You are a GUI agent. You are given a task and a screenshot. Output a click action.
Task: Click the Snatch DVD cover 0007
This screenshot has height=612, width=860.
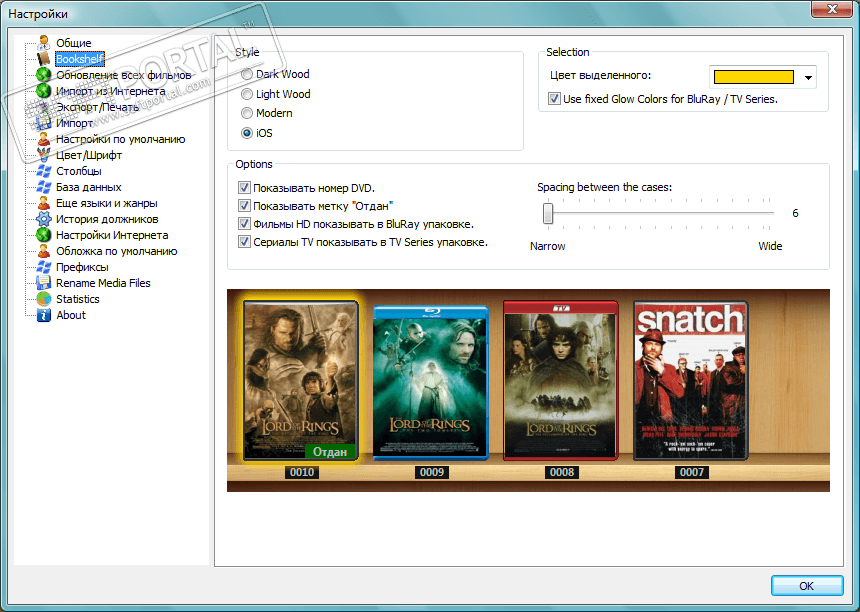click(691, 380)
